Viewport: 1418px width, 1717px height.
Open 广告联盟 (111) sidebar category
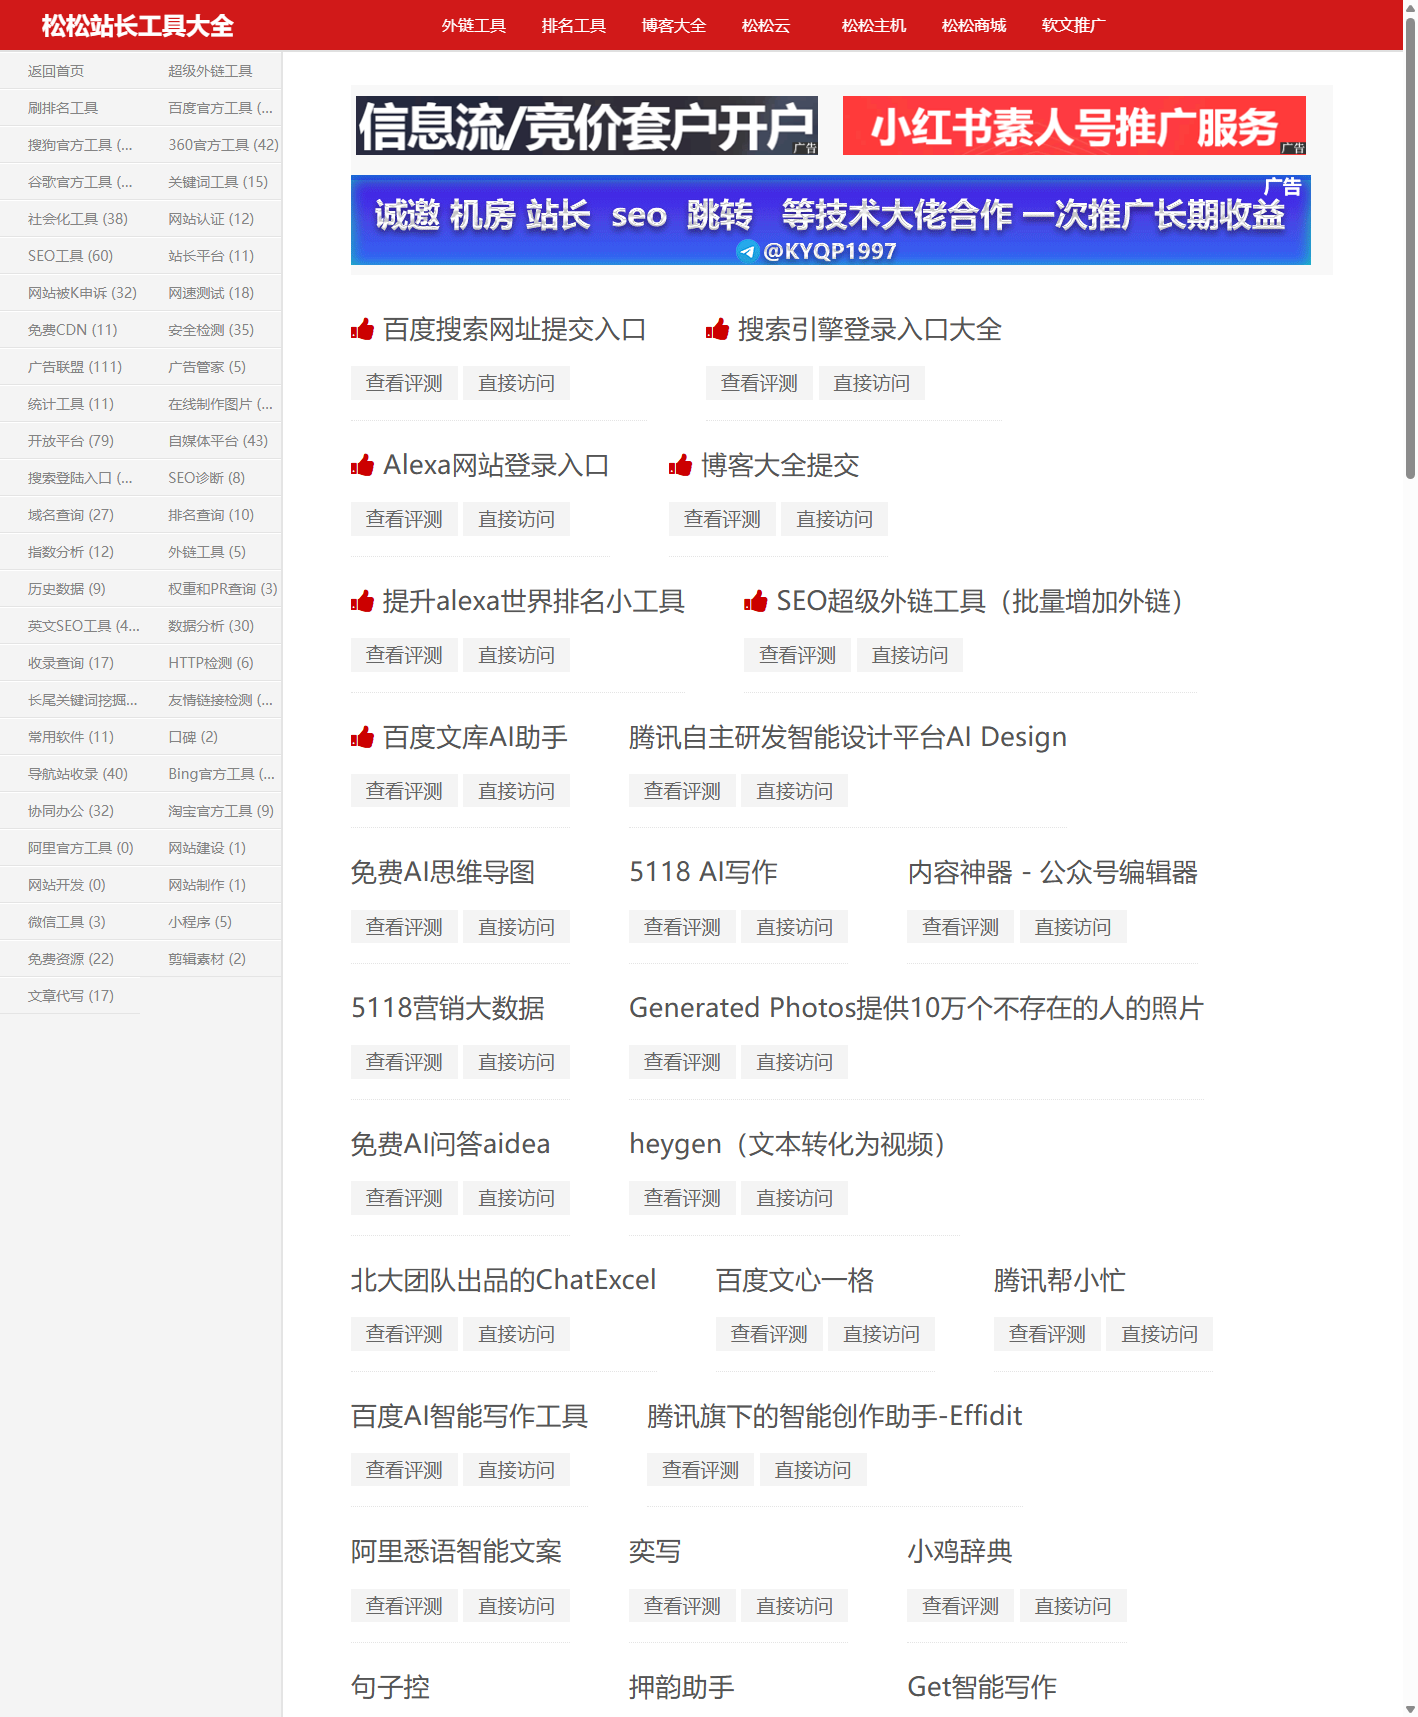point(75,367)
